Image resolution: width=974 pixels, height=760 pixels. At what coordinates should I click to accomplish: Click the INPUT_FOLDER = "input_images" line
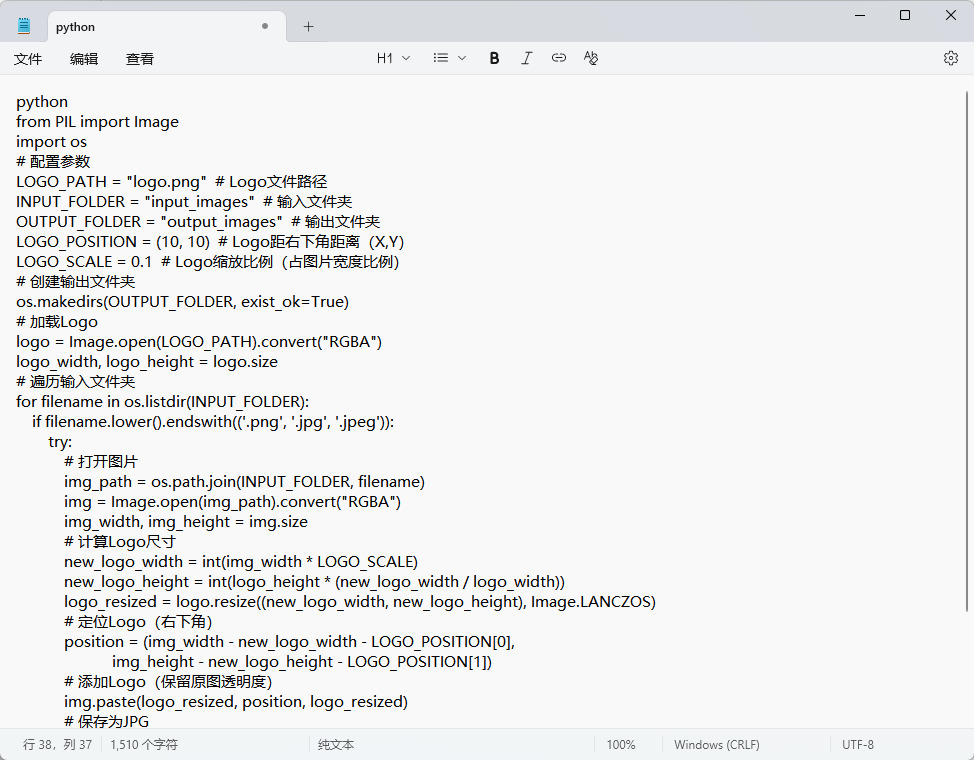[x=184, y=201]
